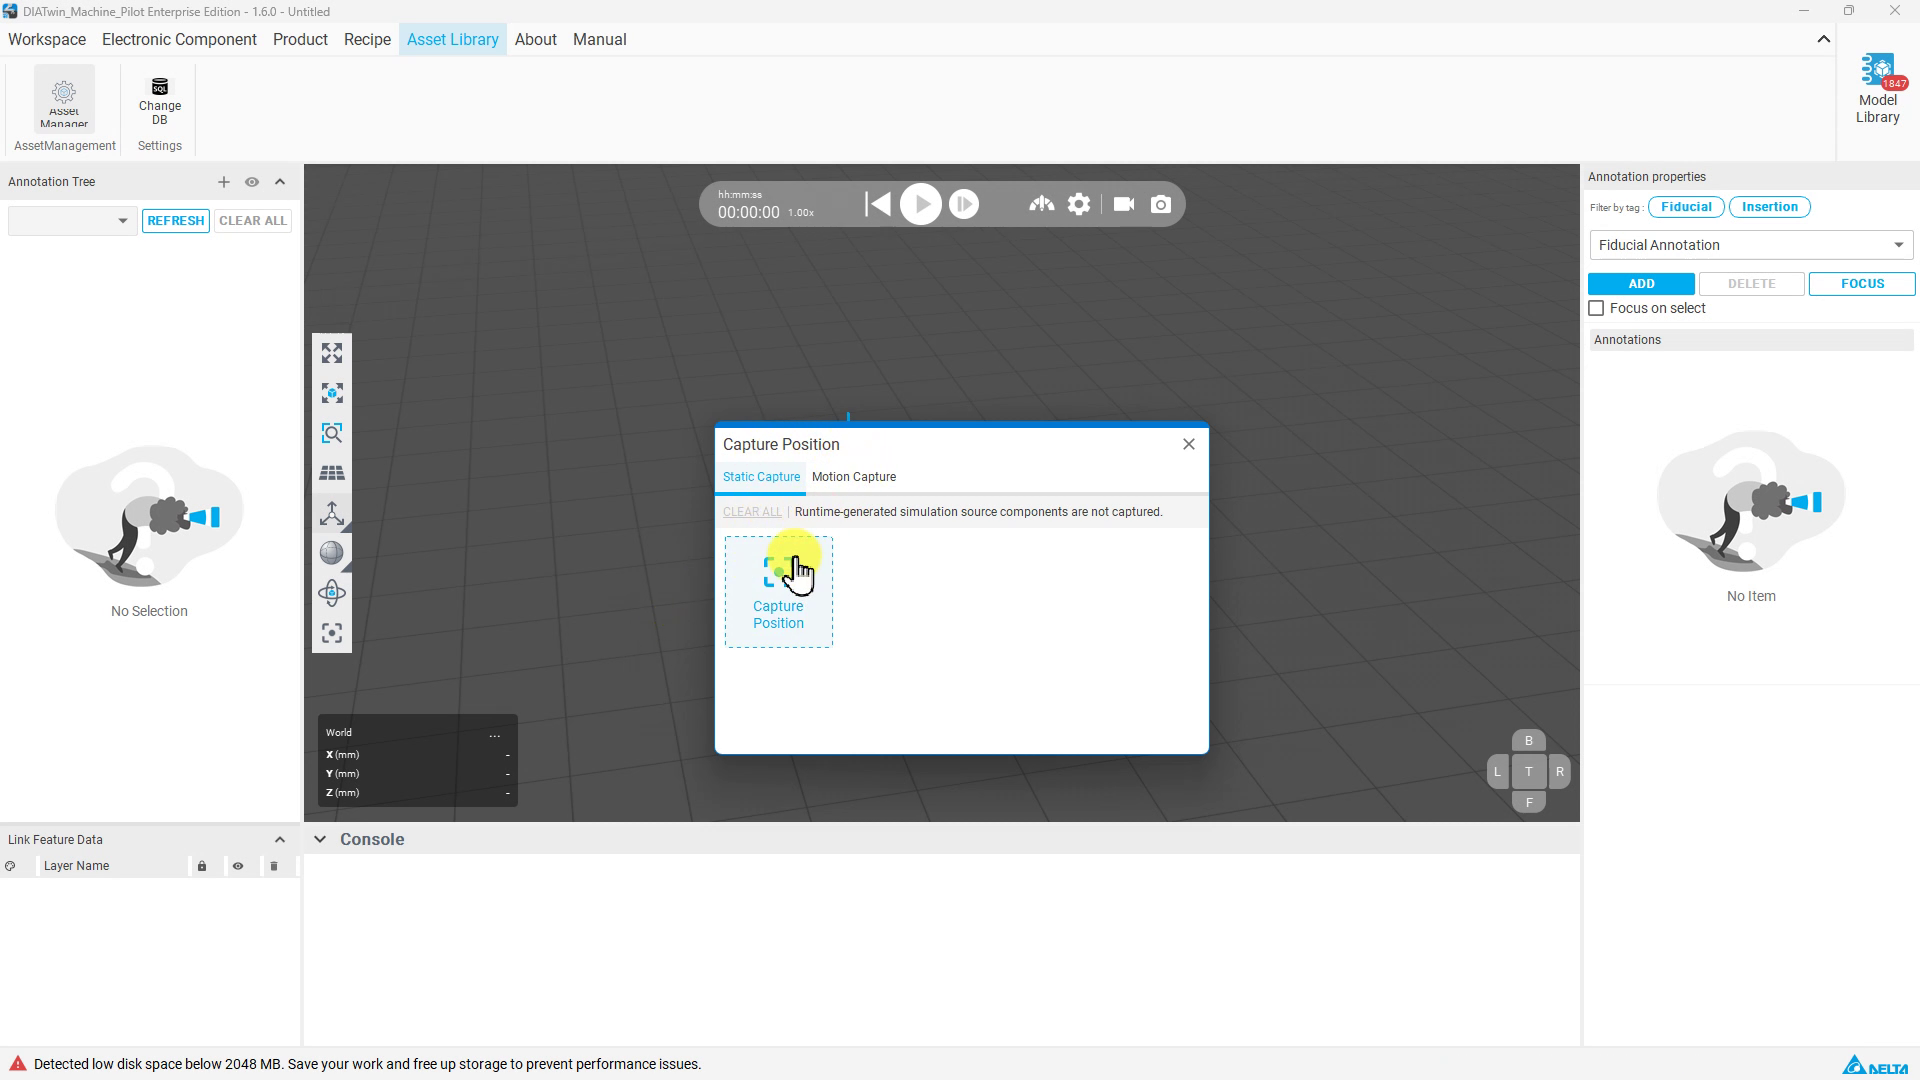Viewport: 1920px width, 1080px height.
Task: Open the About menu
Action: [x=536, y=40]
